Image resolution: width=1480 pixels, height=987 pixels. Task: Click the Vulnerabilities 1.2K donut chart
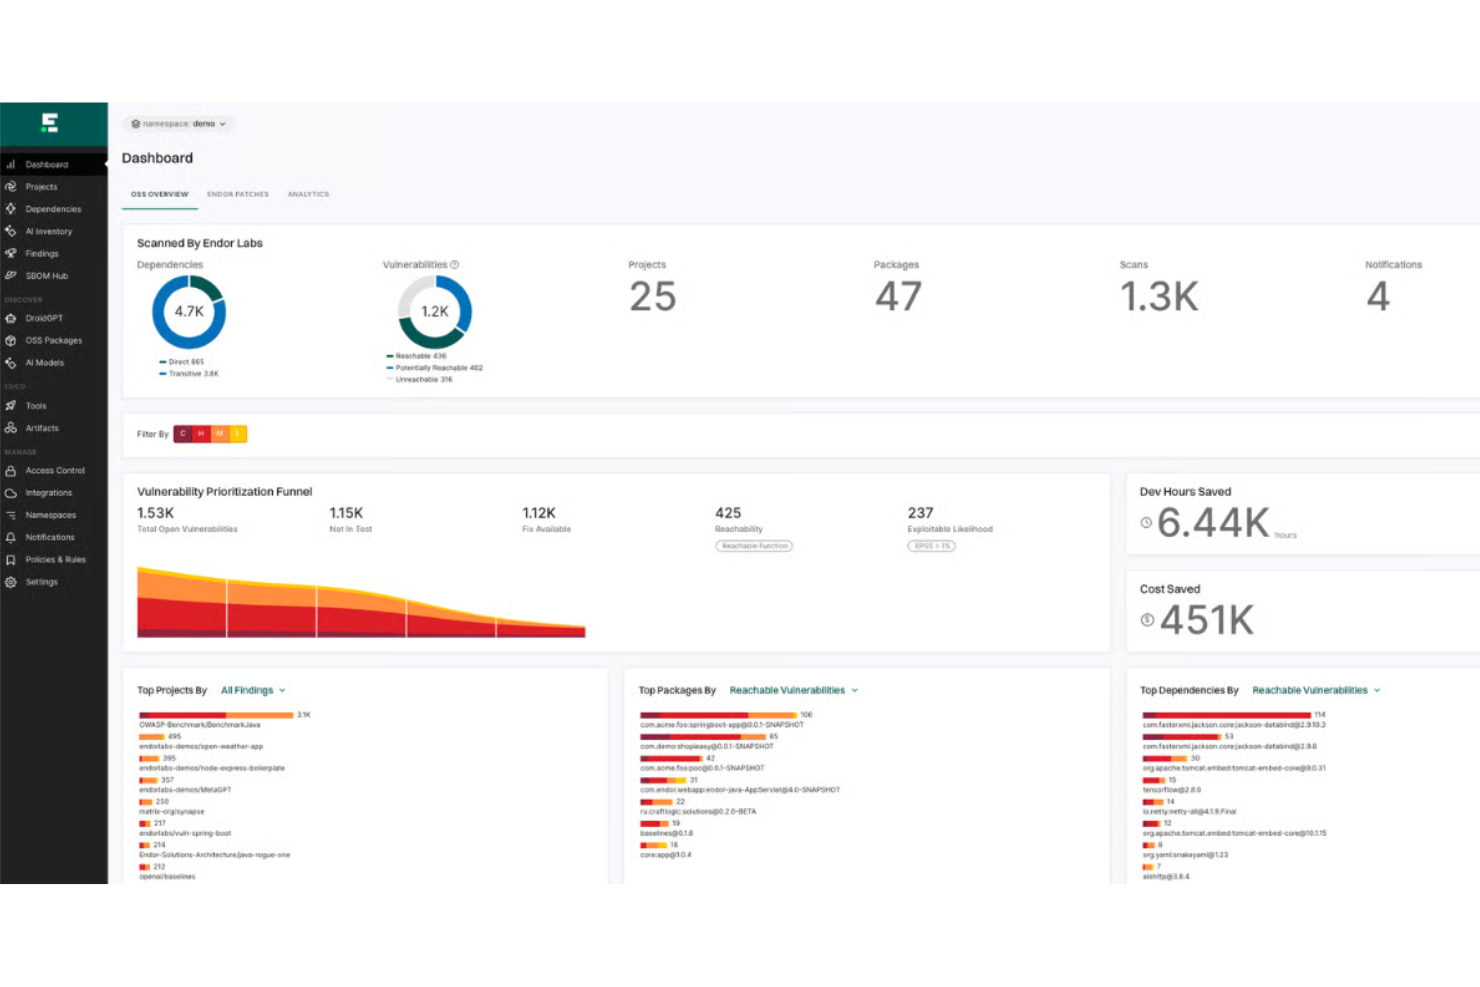(x=435, y=312)
